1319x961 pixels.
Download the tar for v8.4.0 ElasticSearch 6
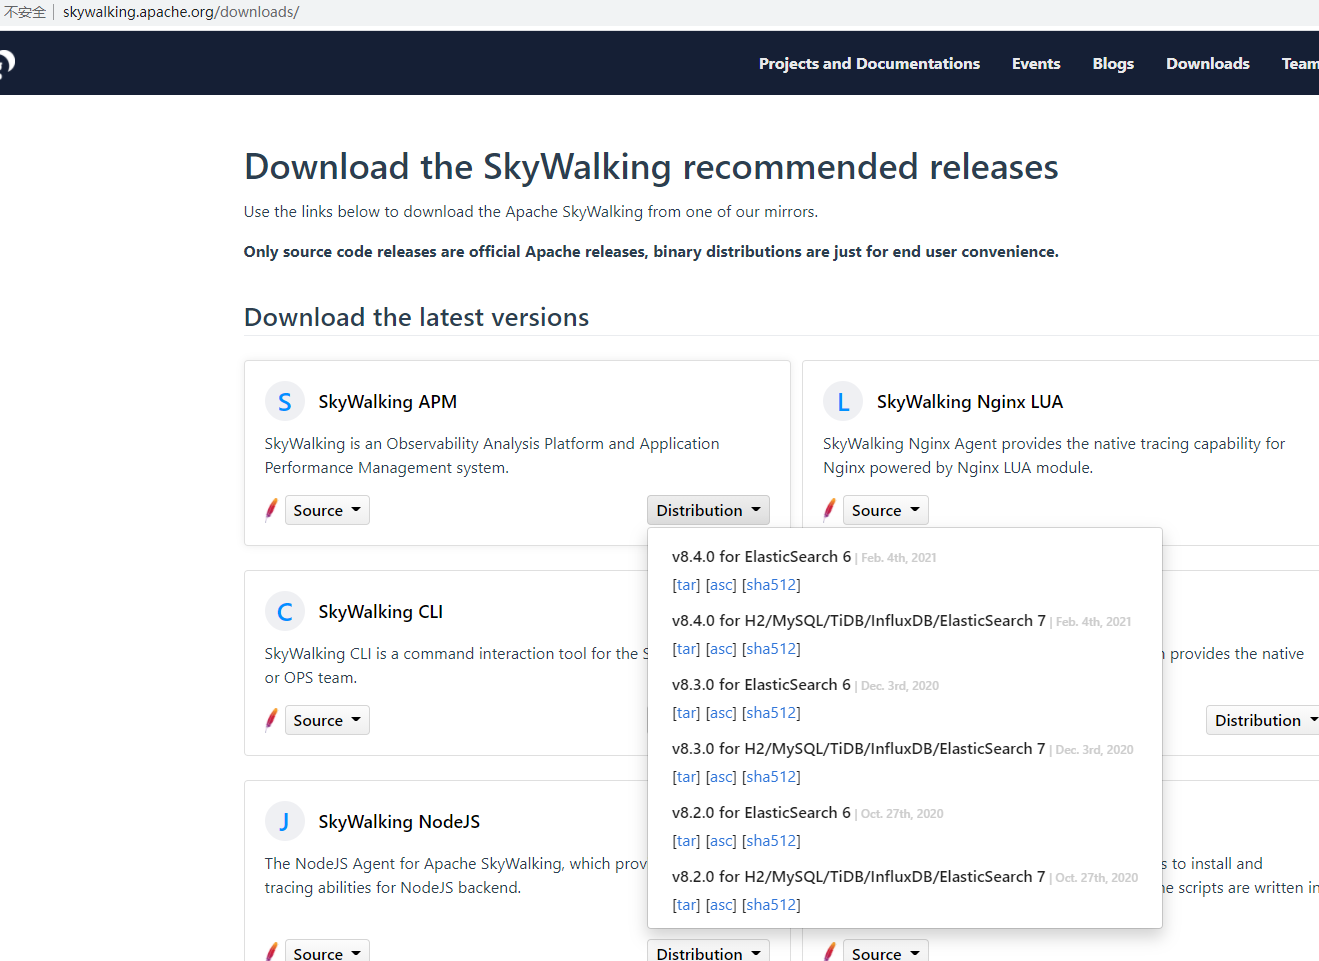click(686, 584)
